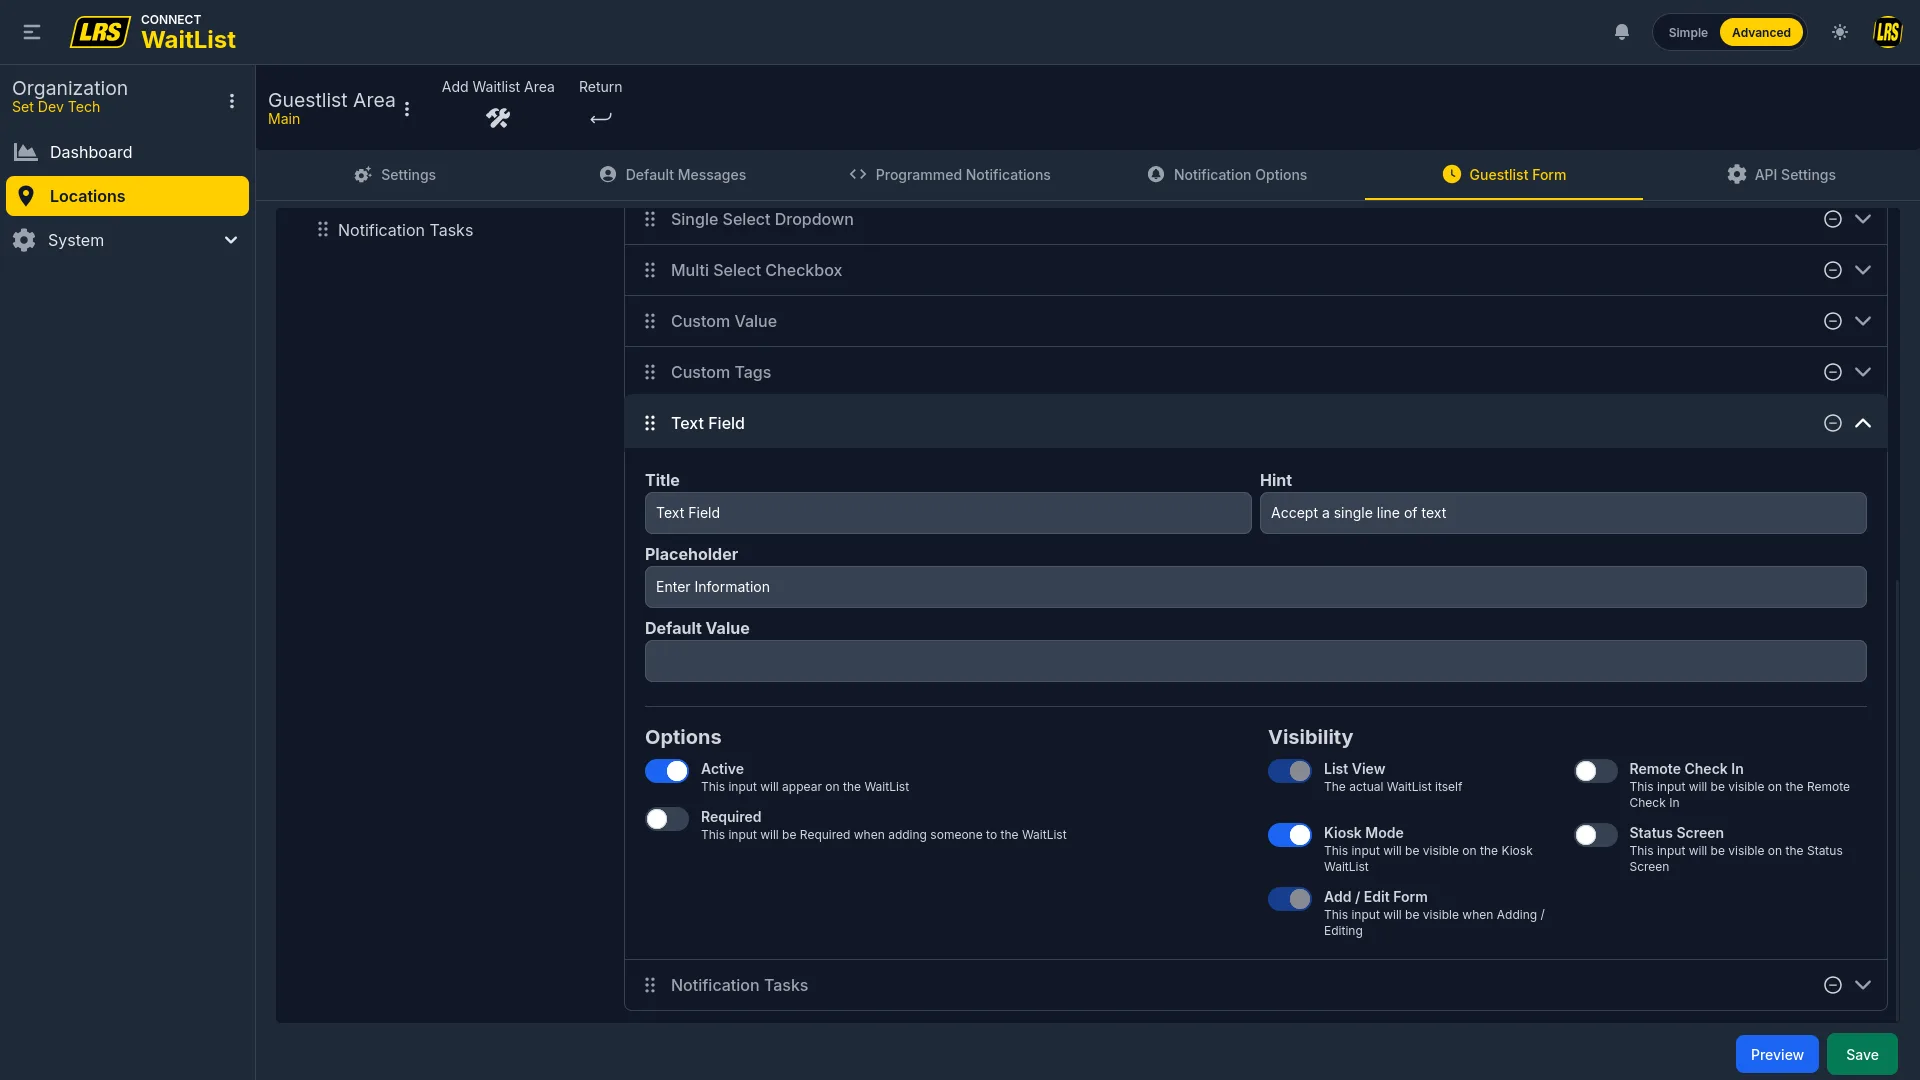Remove the Single Select Dropdown field
The image size is (1920, 1080).
pos(1832,219)
